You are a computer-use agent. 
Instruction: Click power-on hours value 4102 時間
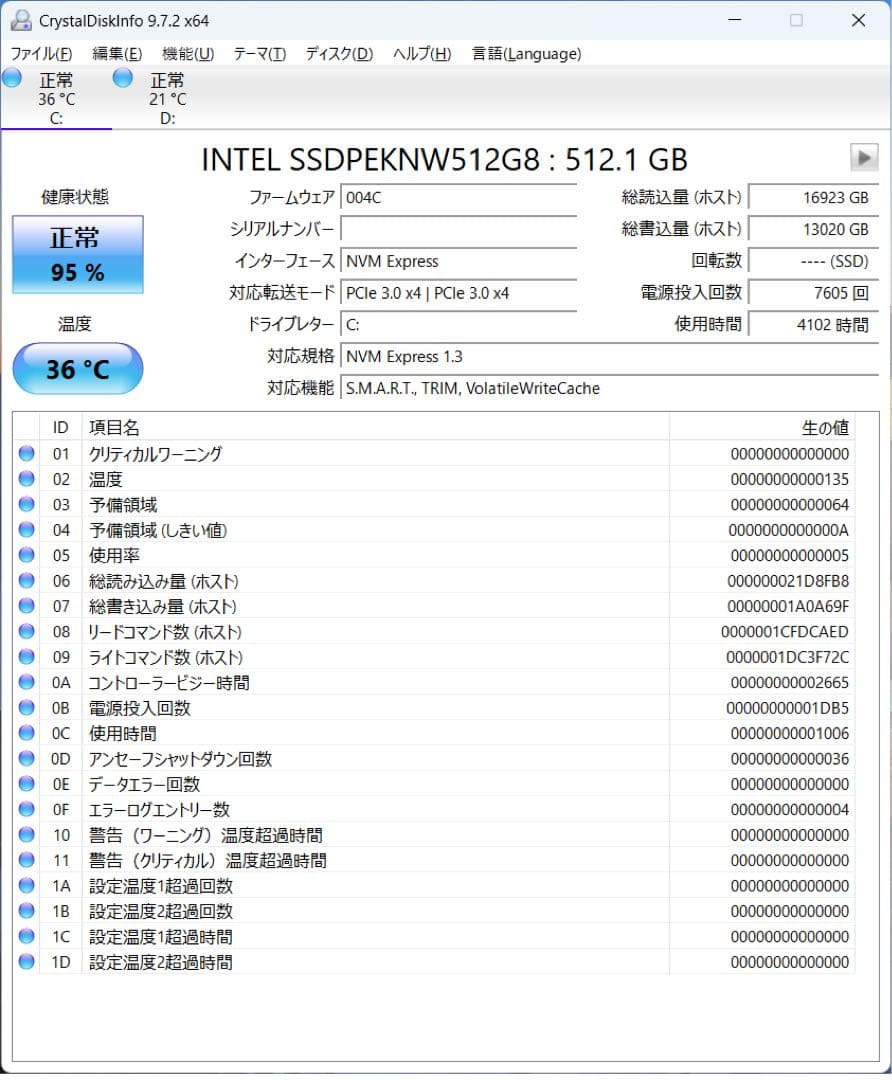[x=813, y=324]
